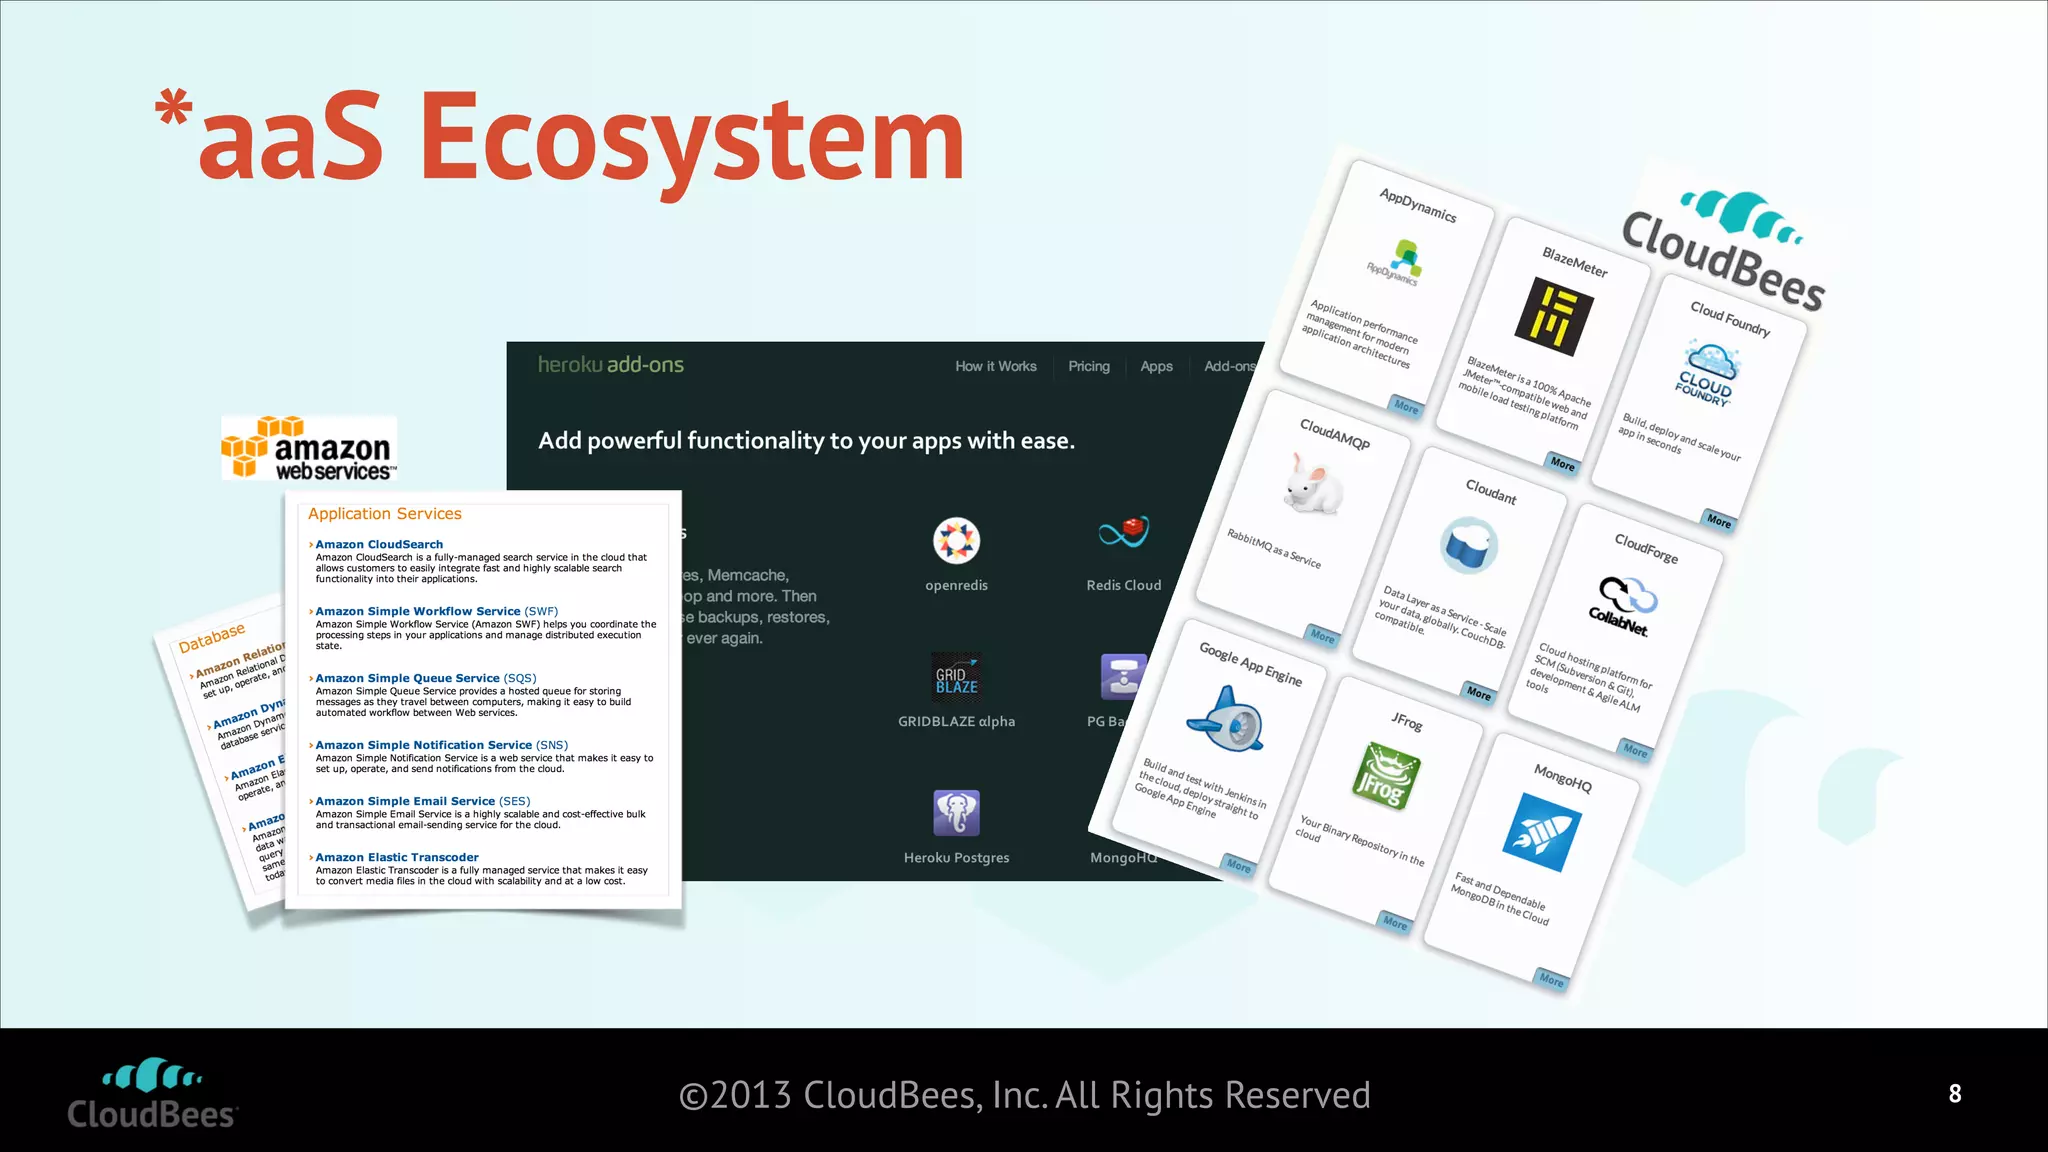The width and height of the screenshot is (2048, 1152).
Task: Click the Cloudant blue database icon
Action: 1469,545
